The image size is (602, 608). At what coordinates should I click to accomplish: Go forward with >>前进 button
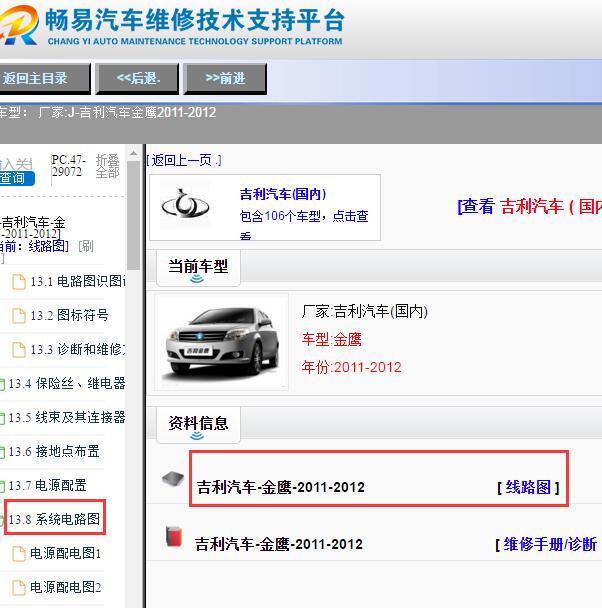point(225,79)
